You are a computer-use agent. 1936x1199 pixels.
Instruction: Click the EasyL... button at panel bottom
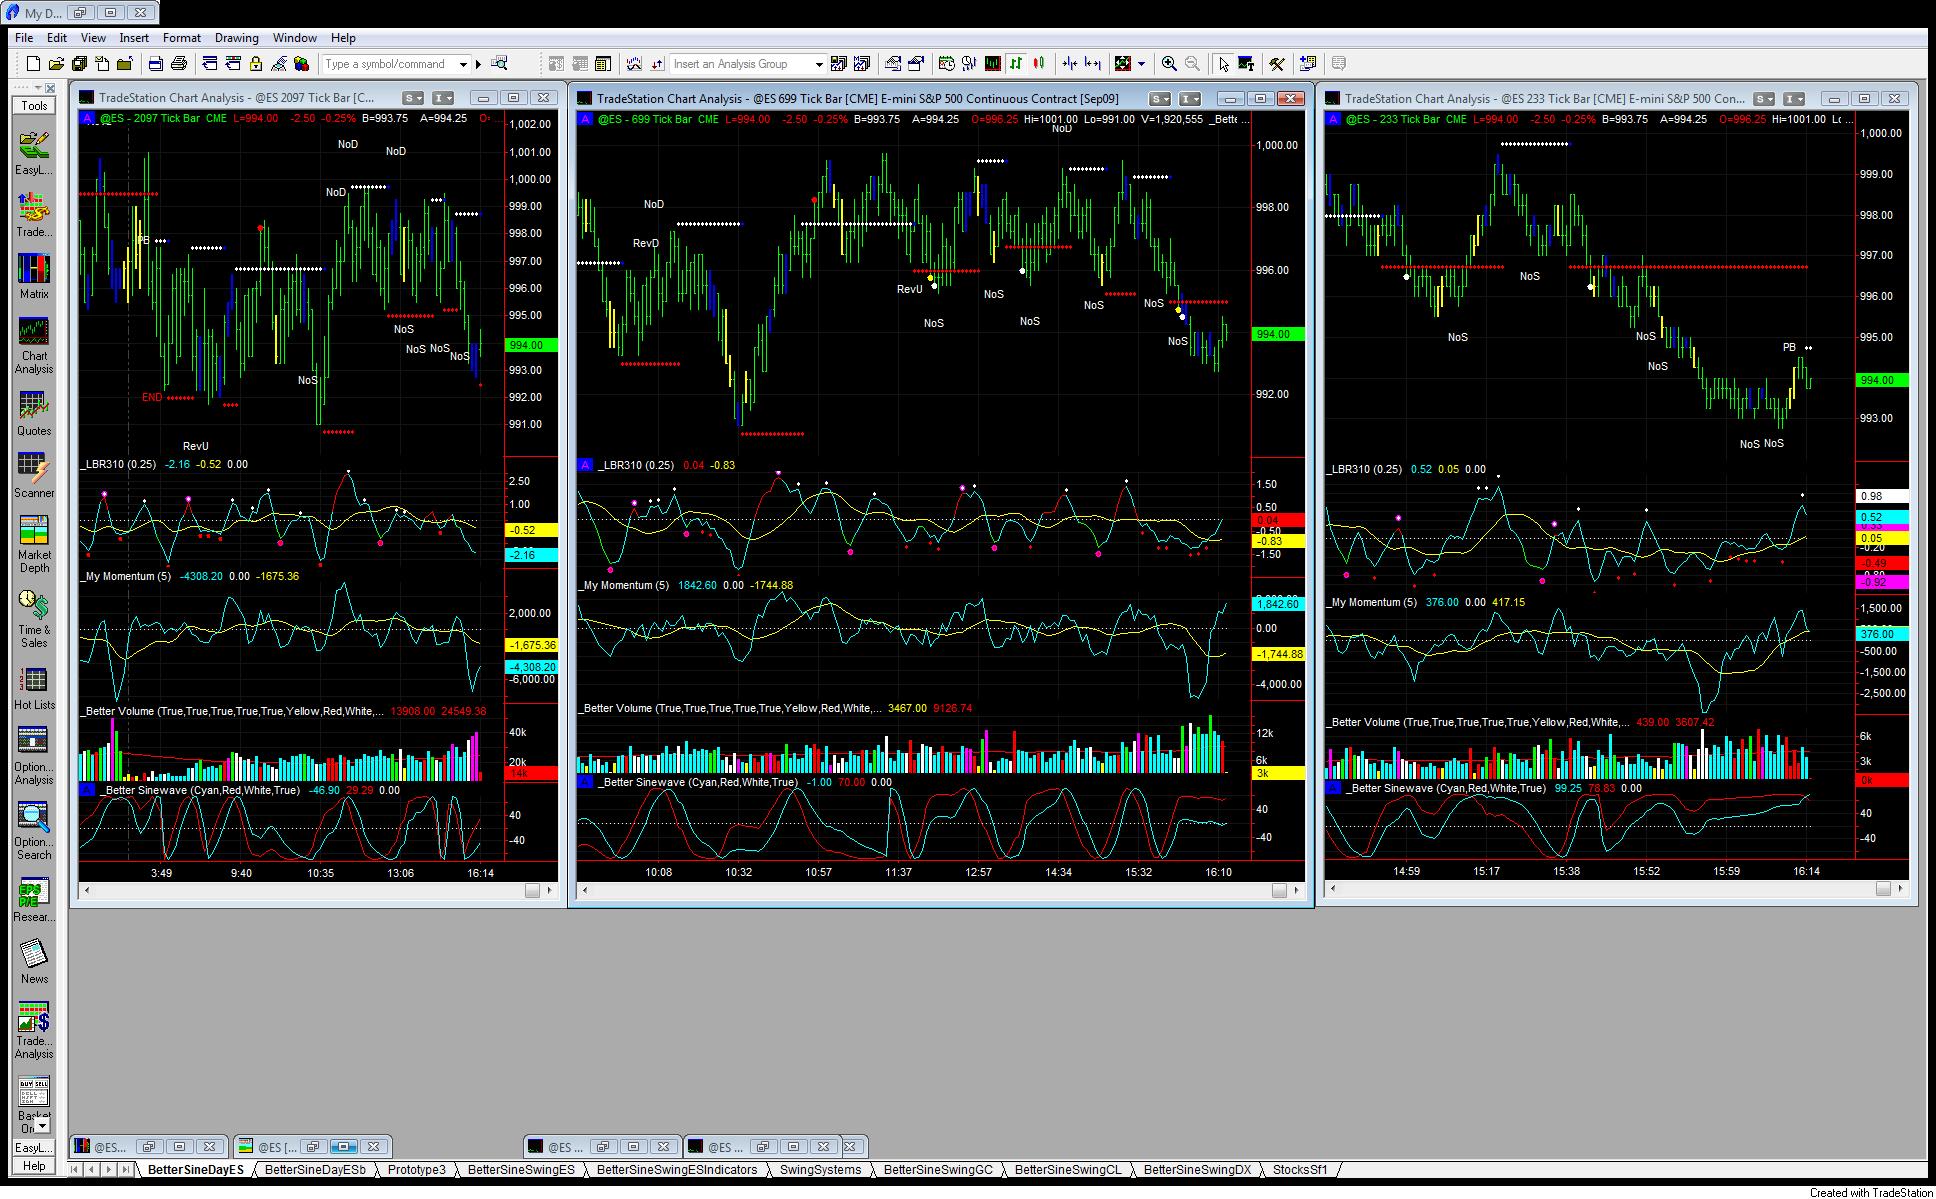coord(34,1148)
